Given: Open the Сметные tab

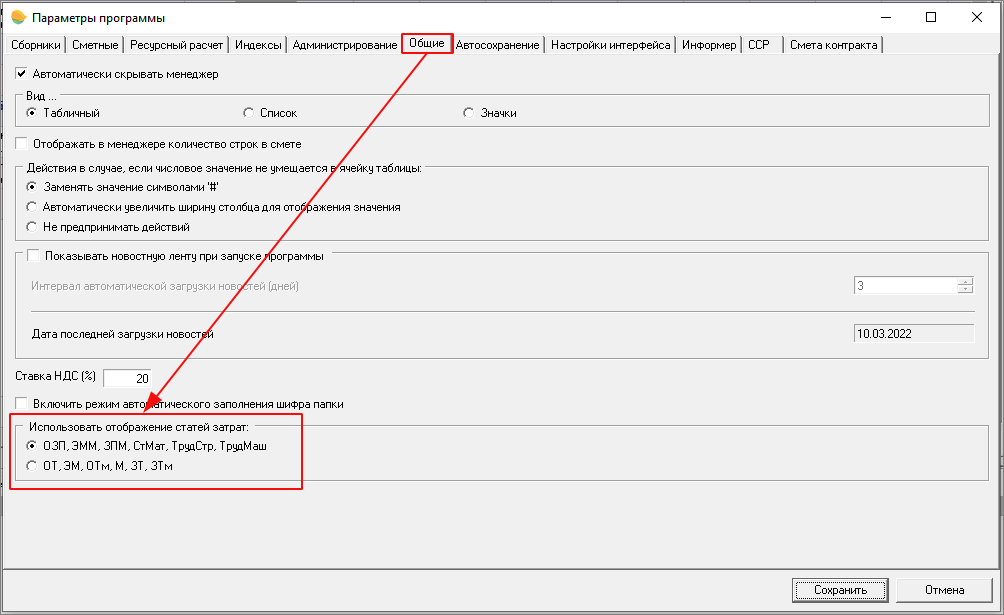Looking at the screenshot, I should pyautogui.click(x=96, y=45).
